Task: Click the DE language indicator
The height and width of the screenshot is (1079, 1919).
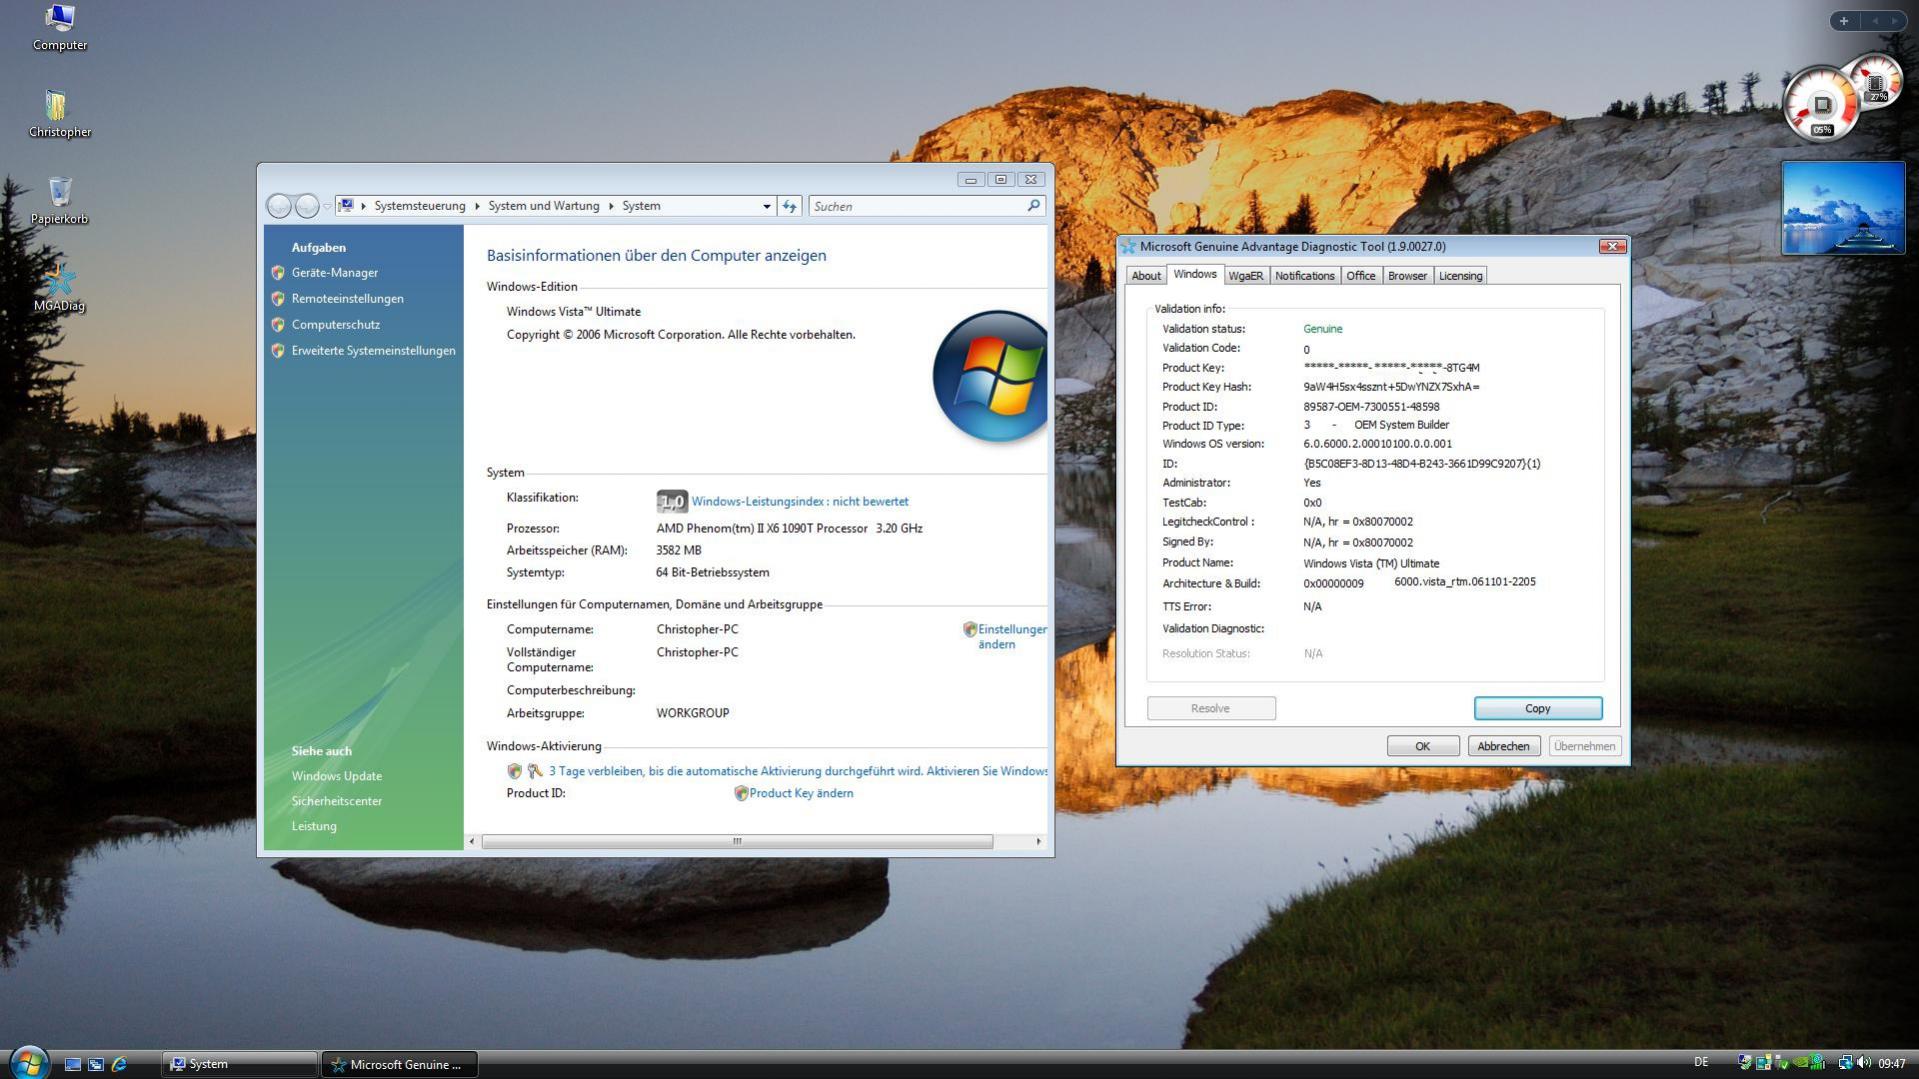Action: coord(1701,1062)
